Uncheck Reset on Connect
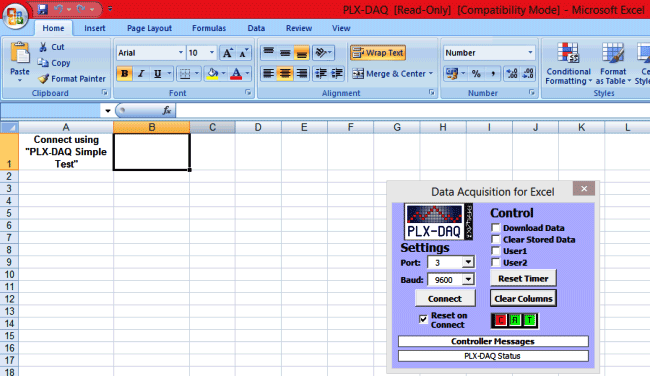 [x=423, y=319]
